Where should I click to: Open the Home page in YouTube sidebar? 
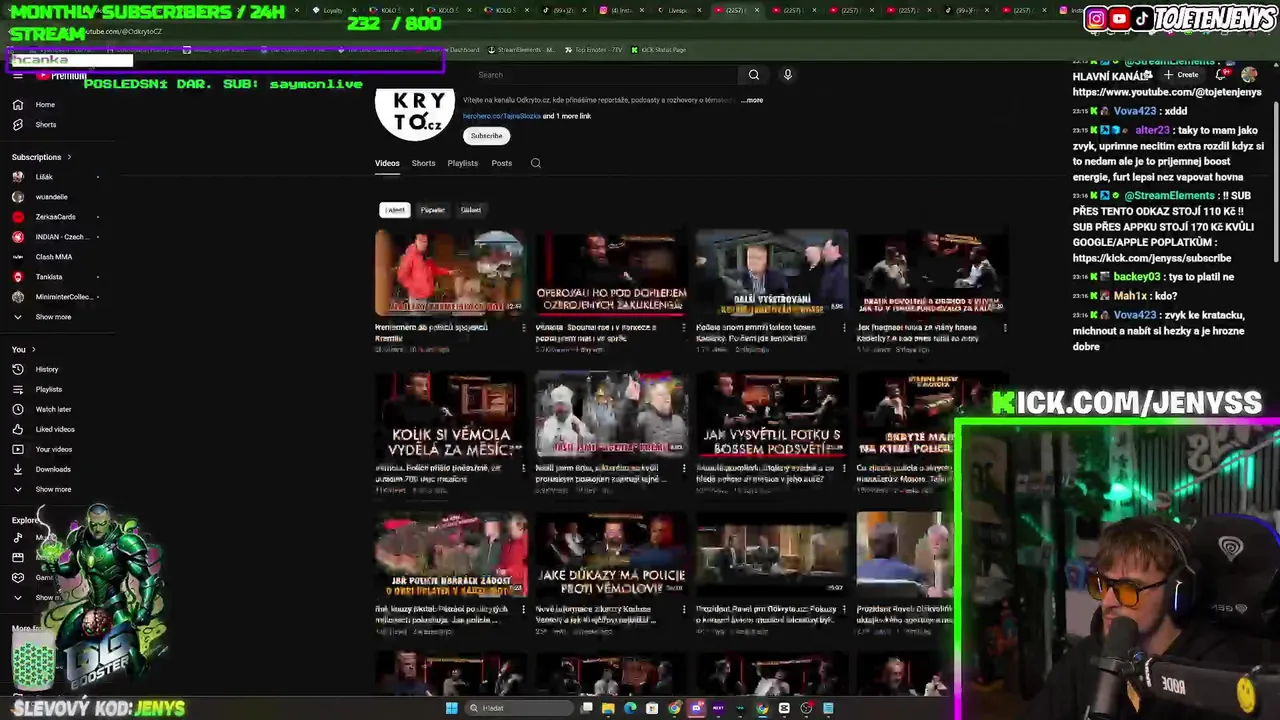pyautogui.click(x=44, y=105)
